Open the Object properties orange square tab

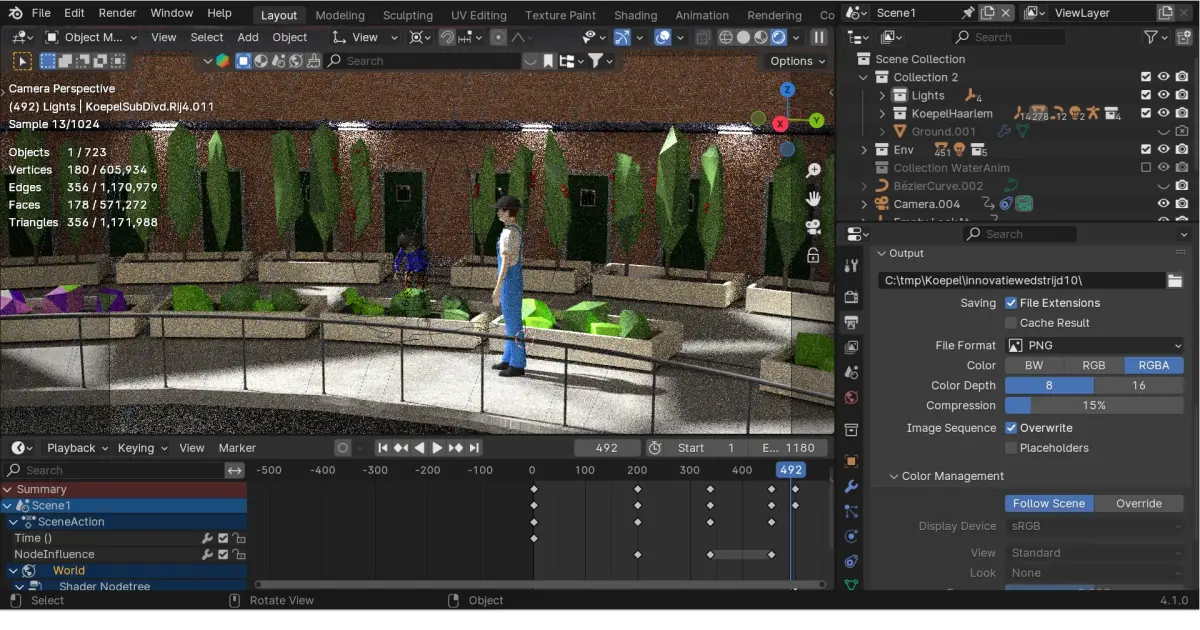point(851,461)
